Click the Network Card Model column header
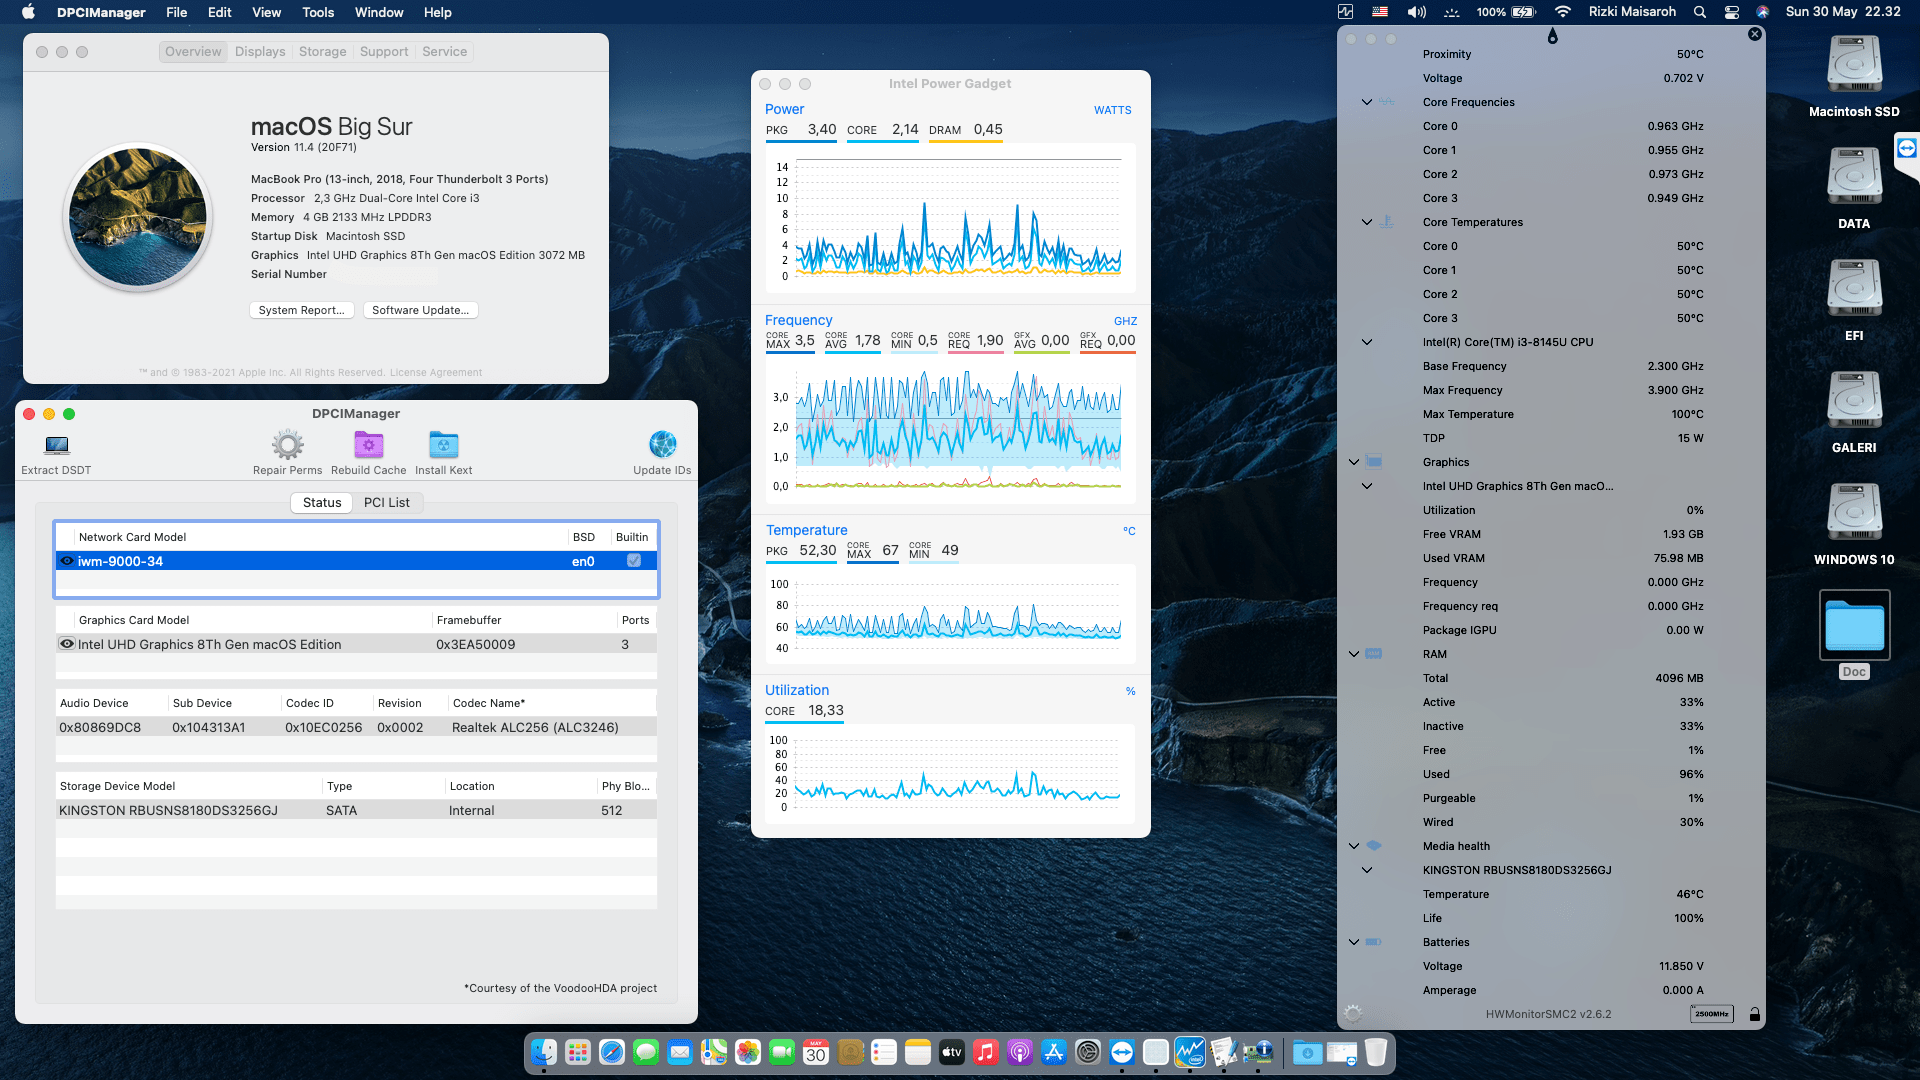Screen dimensions: 1920x1080 133,537
